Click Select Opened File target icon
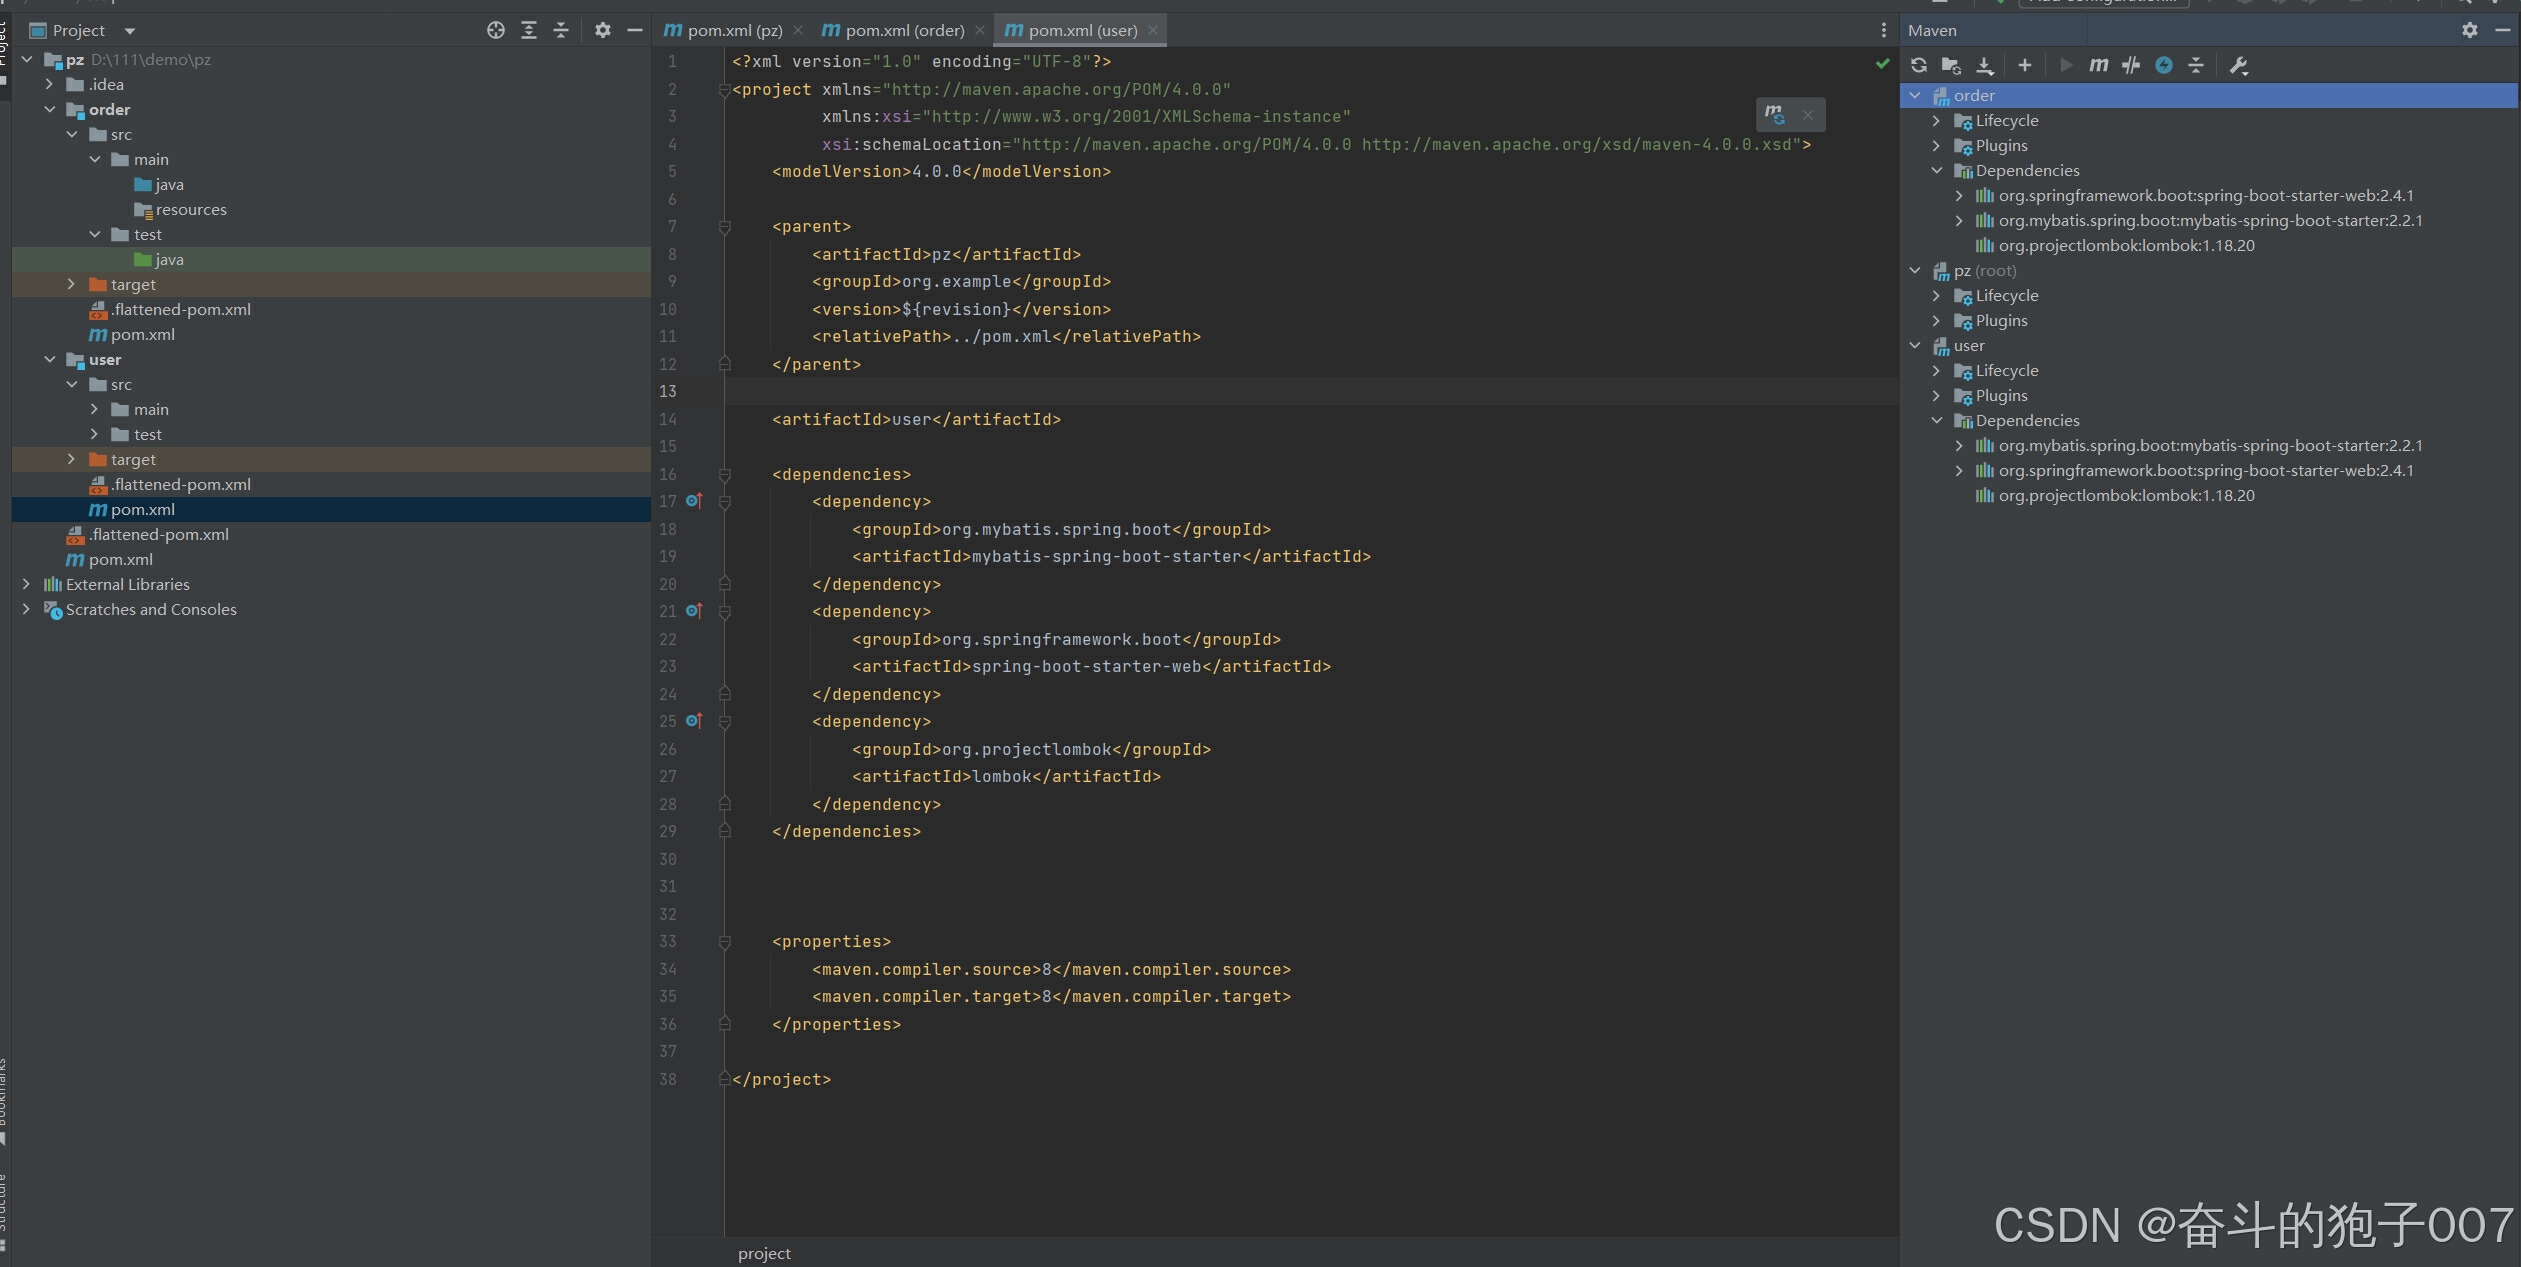This screenshot has width=2521, height=1267. (x=495, y=30)
